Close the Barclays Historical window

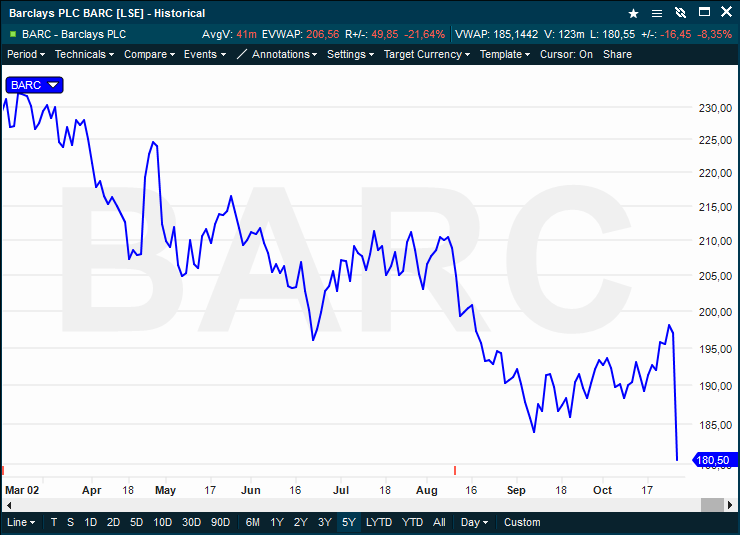coord(726,12)
